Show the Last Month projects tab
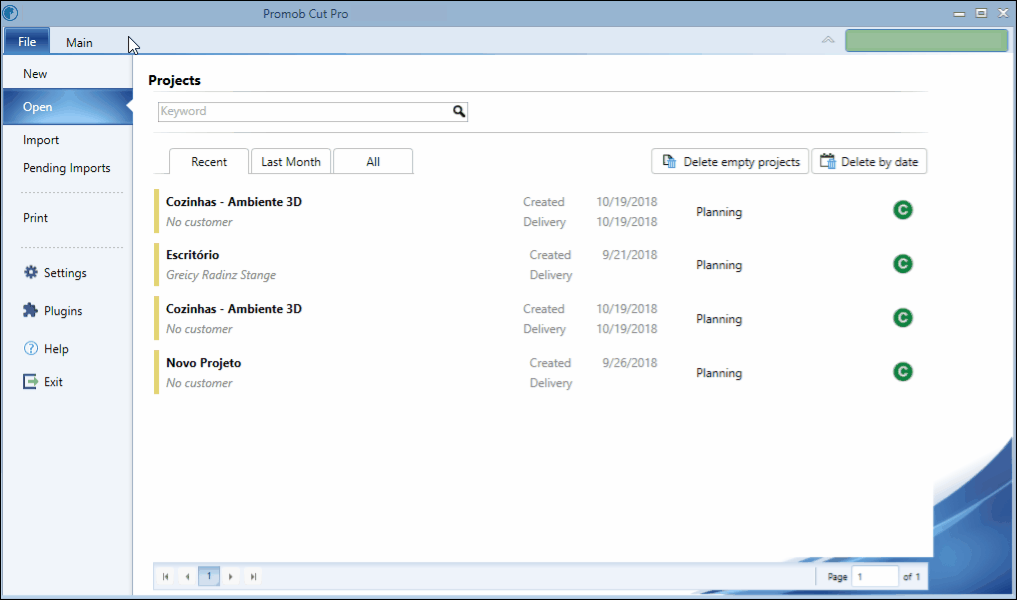1017x600 pixels. [x=291, y=162]
